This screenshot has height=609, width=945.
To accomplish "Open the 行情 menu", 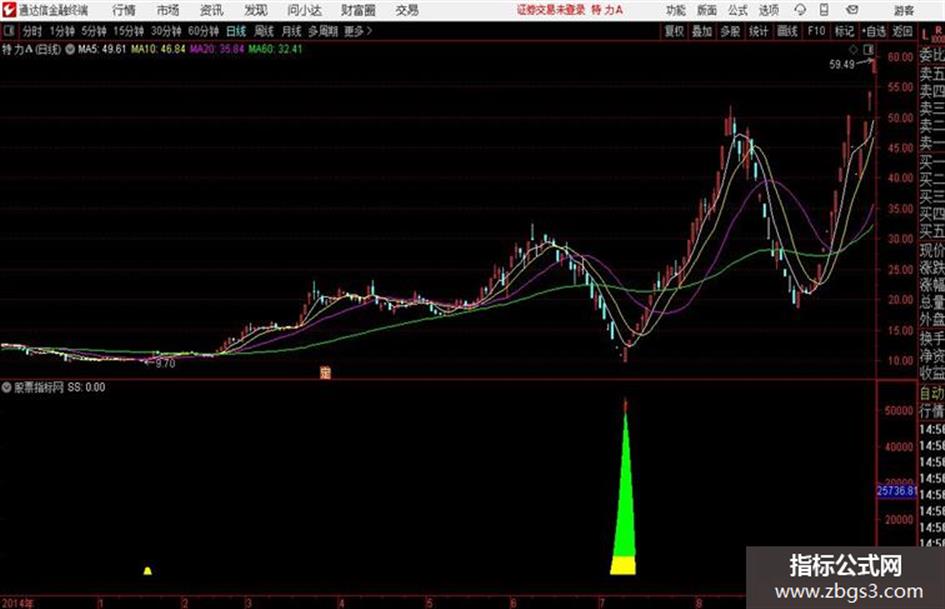I will pos(124,10).
